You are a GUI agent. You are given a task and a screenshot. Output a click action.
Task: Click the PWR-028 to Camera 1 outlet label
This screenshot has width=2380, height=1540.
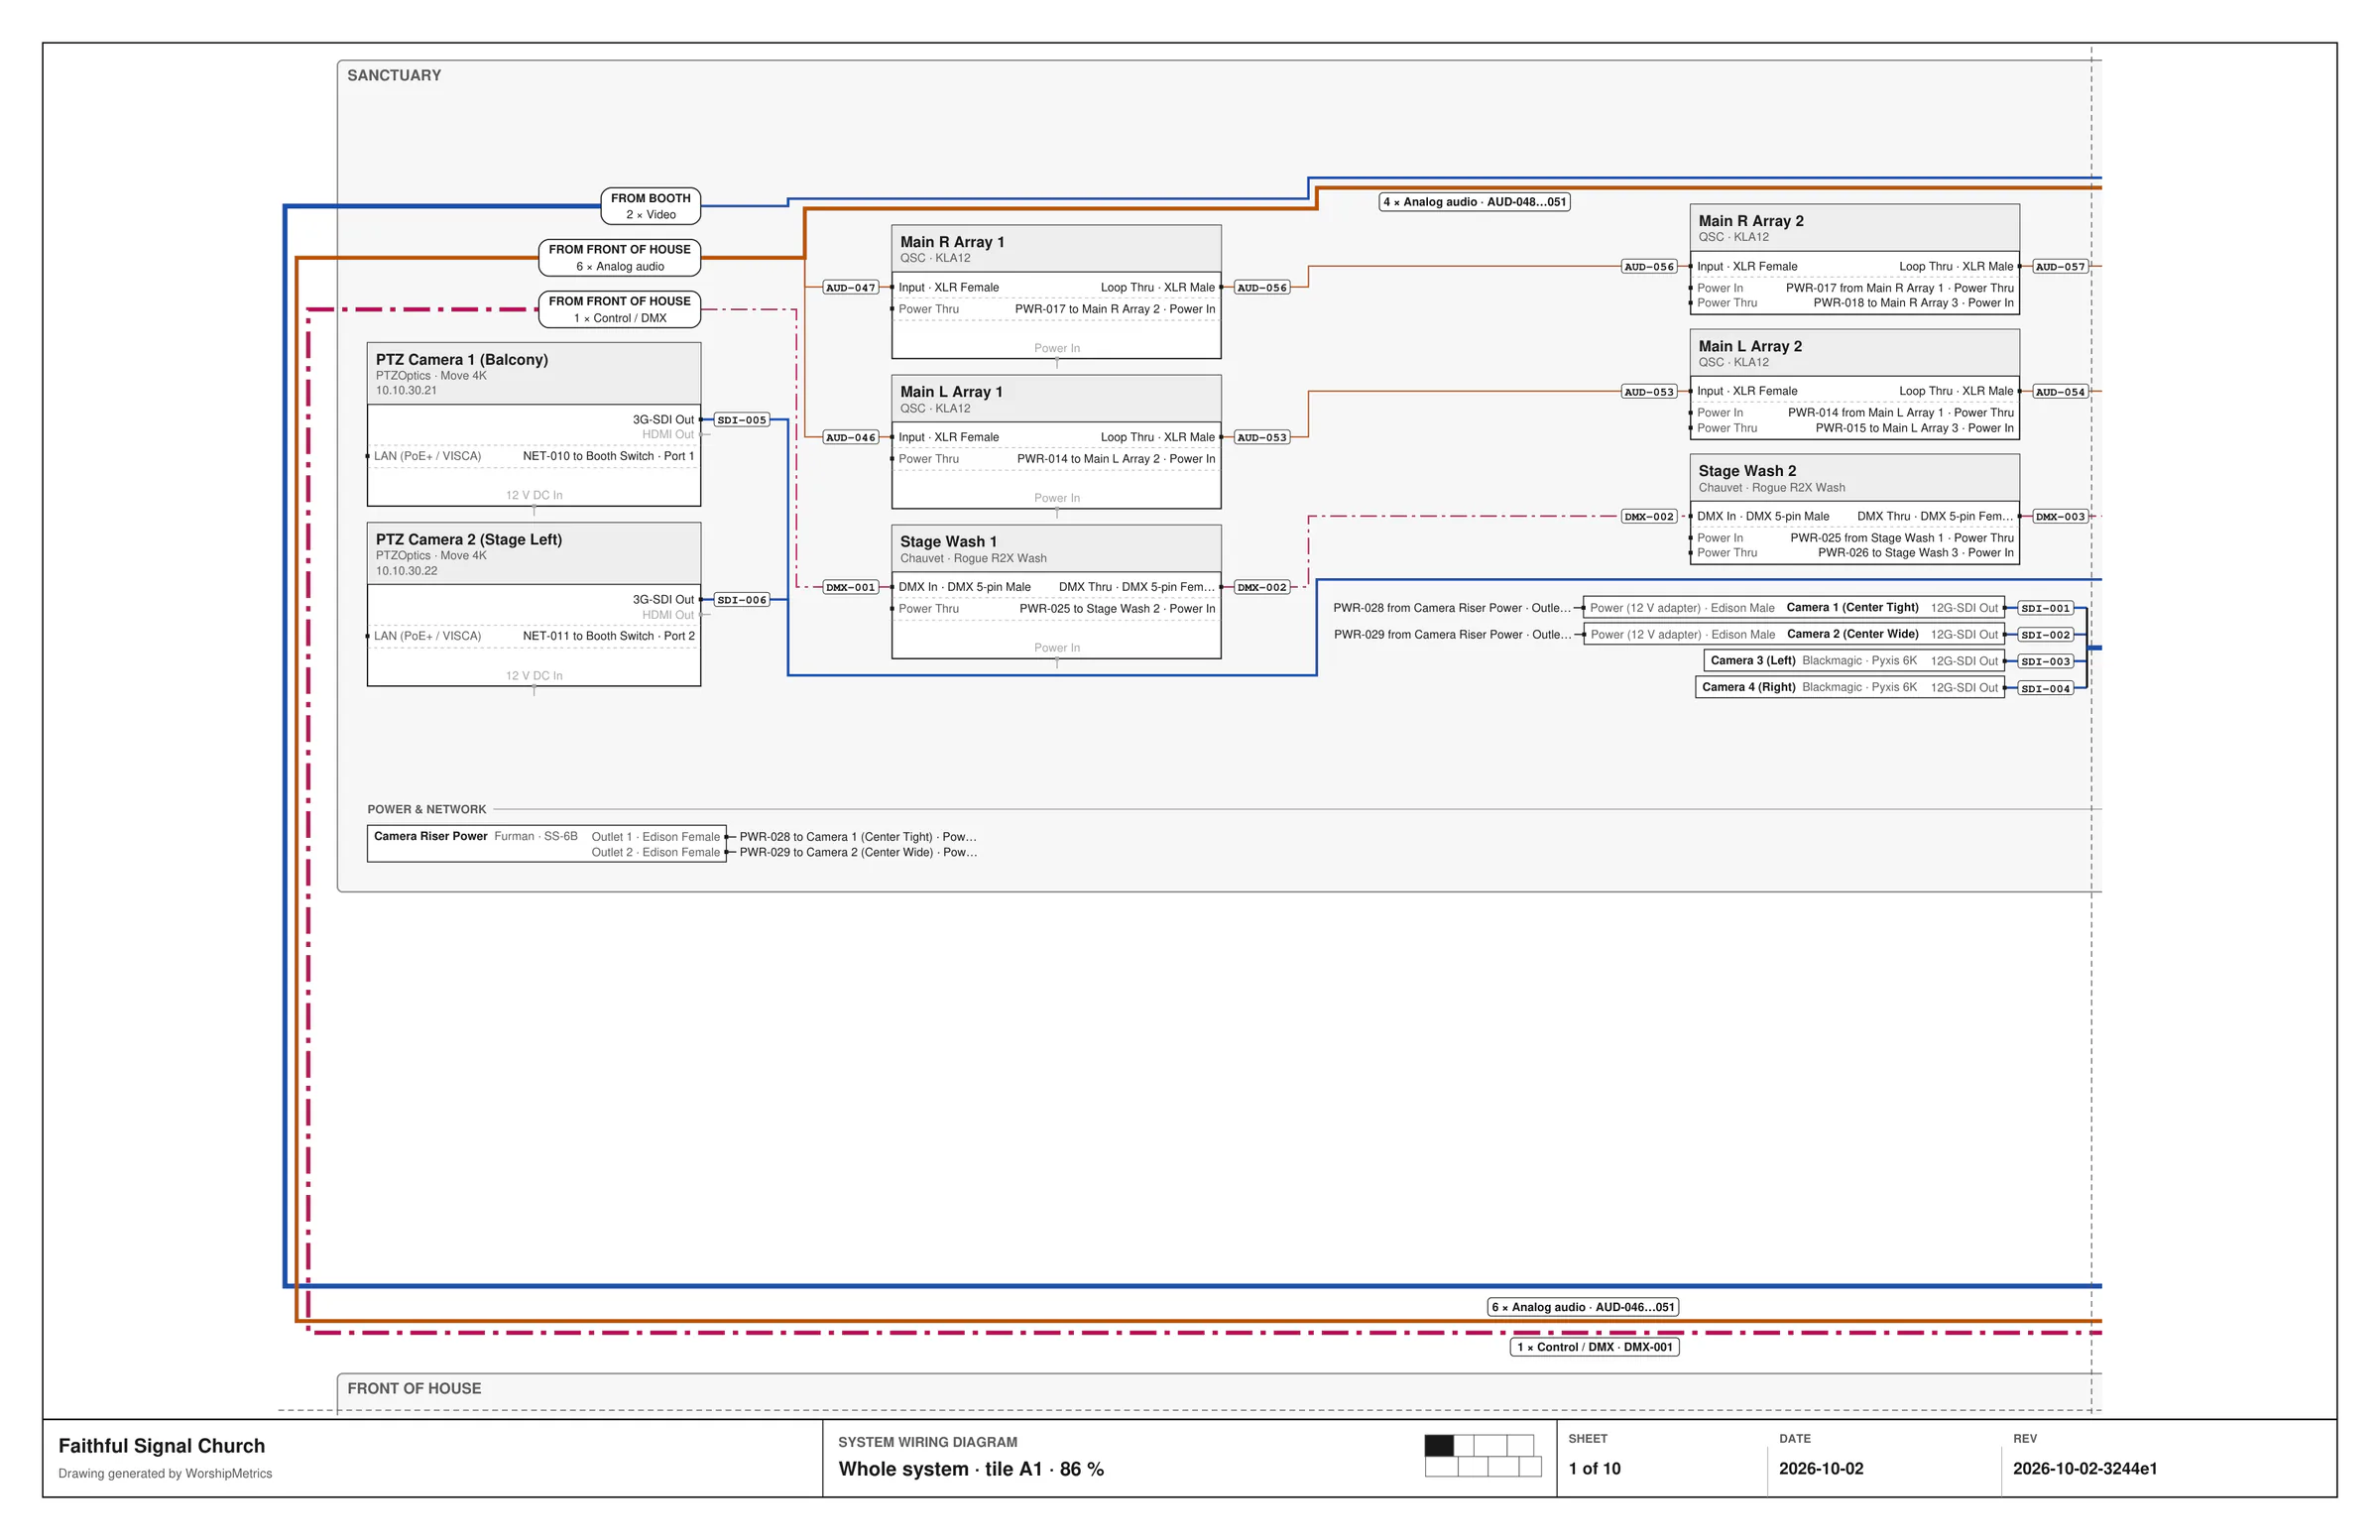[x=858, y=837]
